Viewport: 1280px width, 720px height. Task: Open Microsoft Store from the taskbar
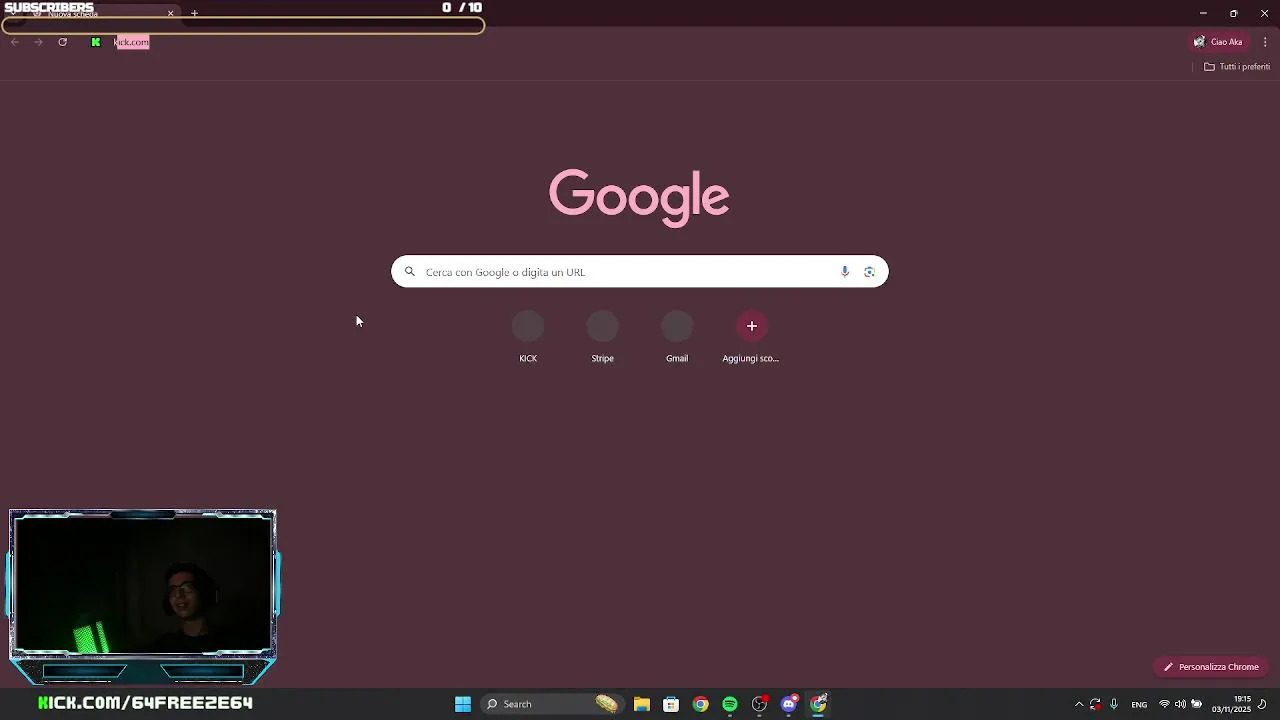click(671, 704)
